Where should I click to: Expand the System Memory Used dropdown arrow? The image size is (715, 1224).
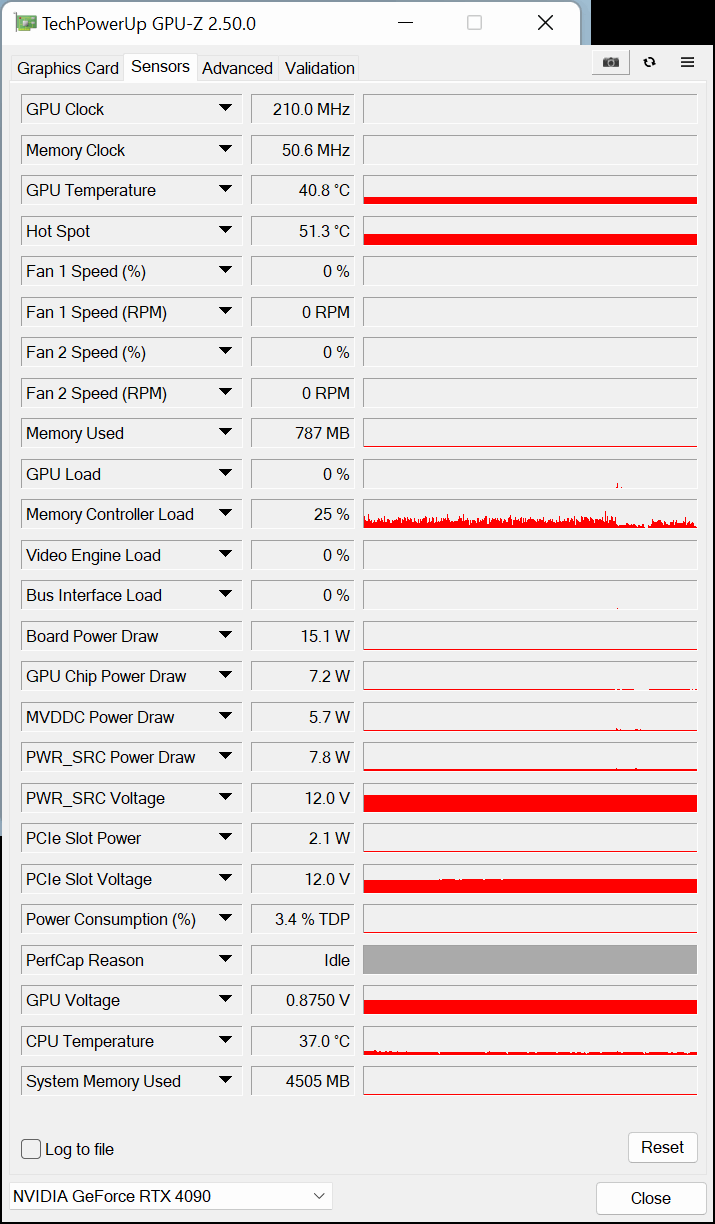coord(226,1081)
